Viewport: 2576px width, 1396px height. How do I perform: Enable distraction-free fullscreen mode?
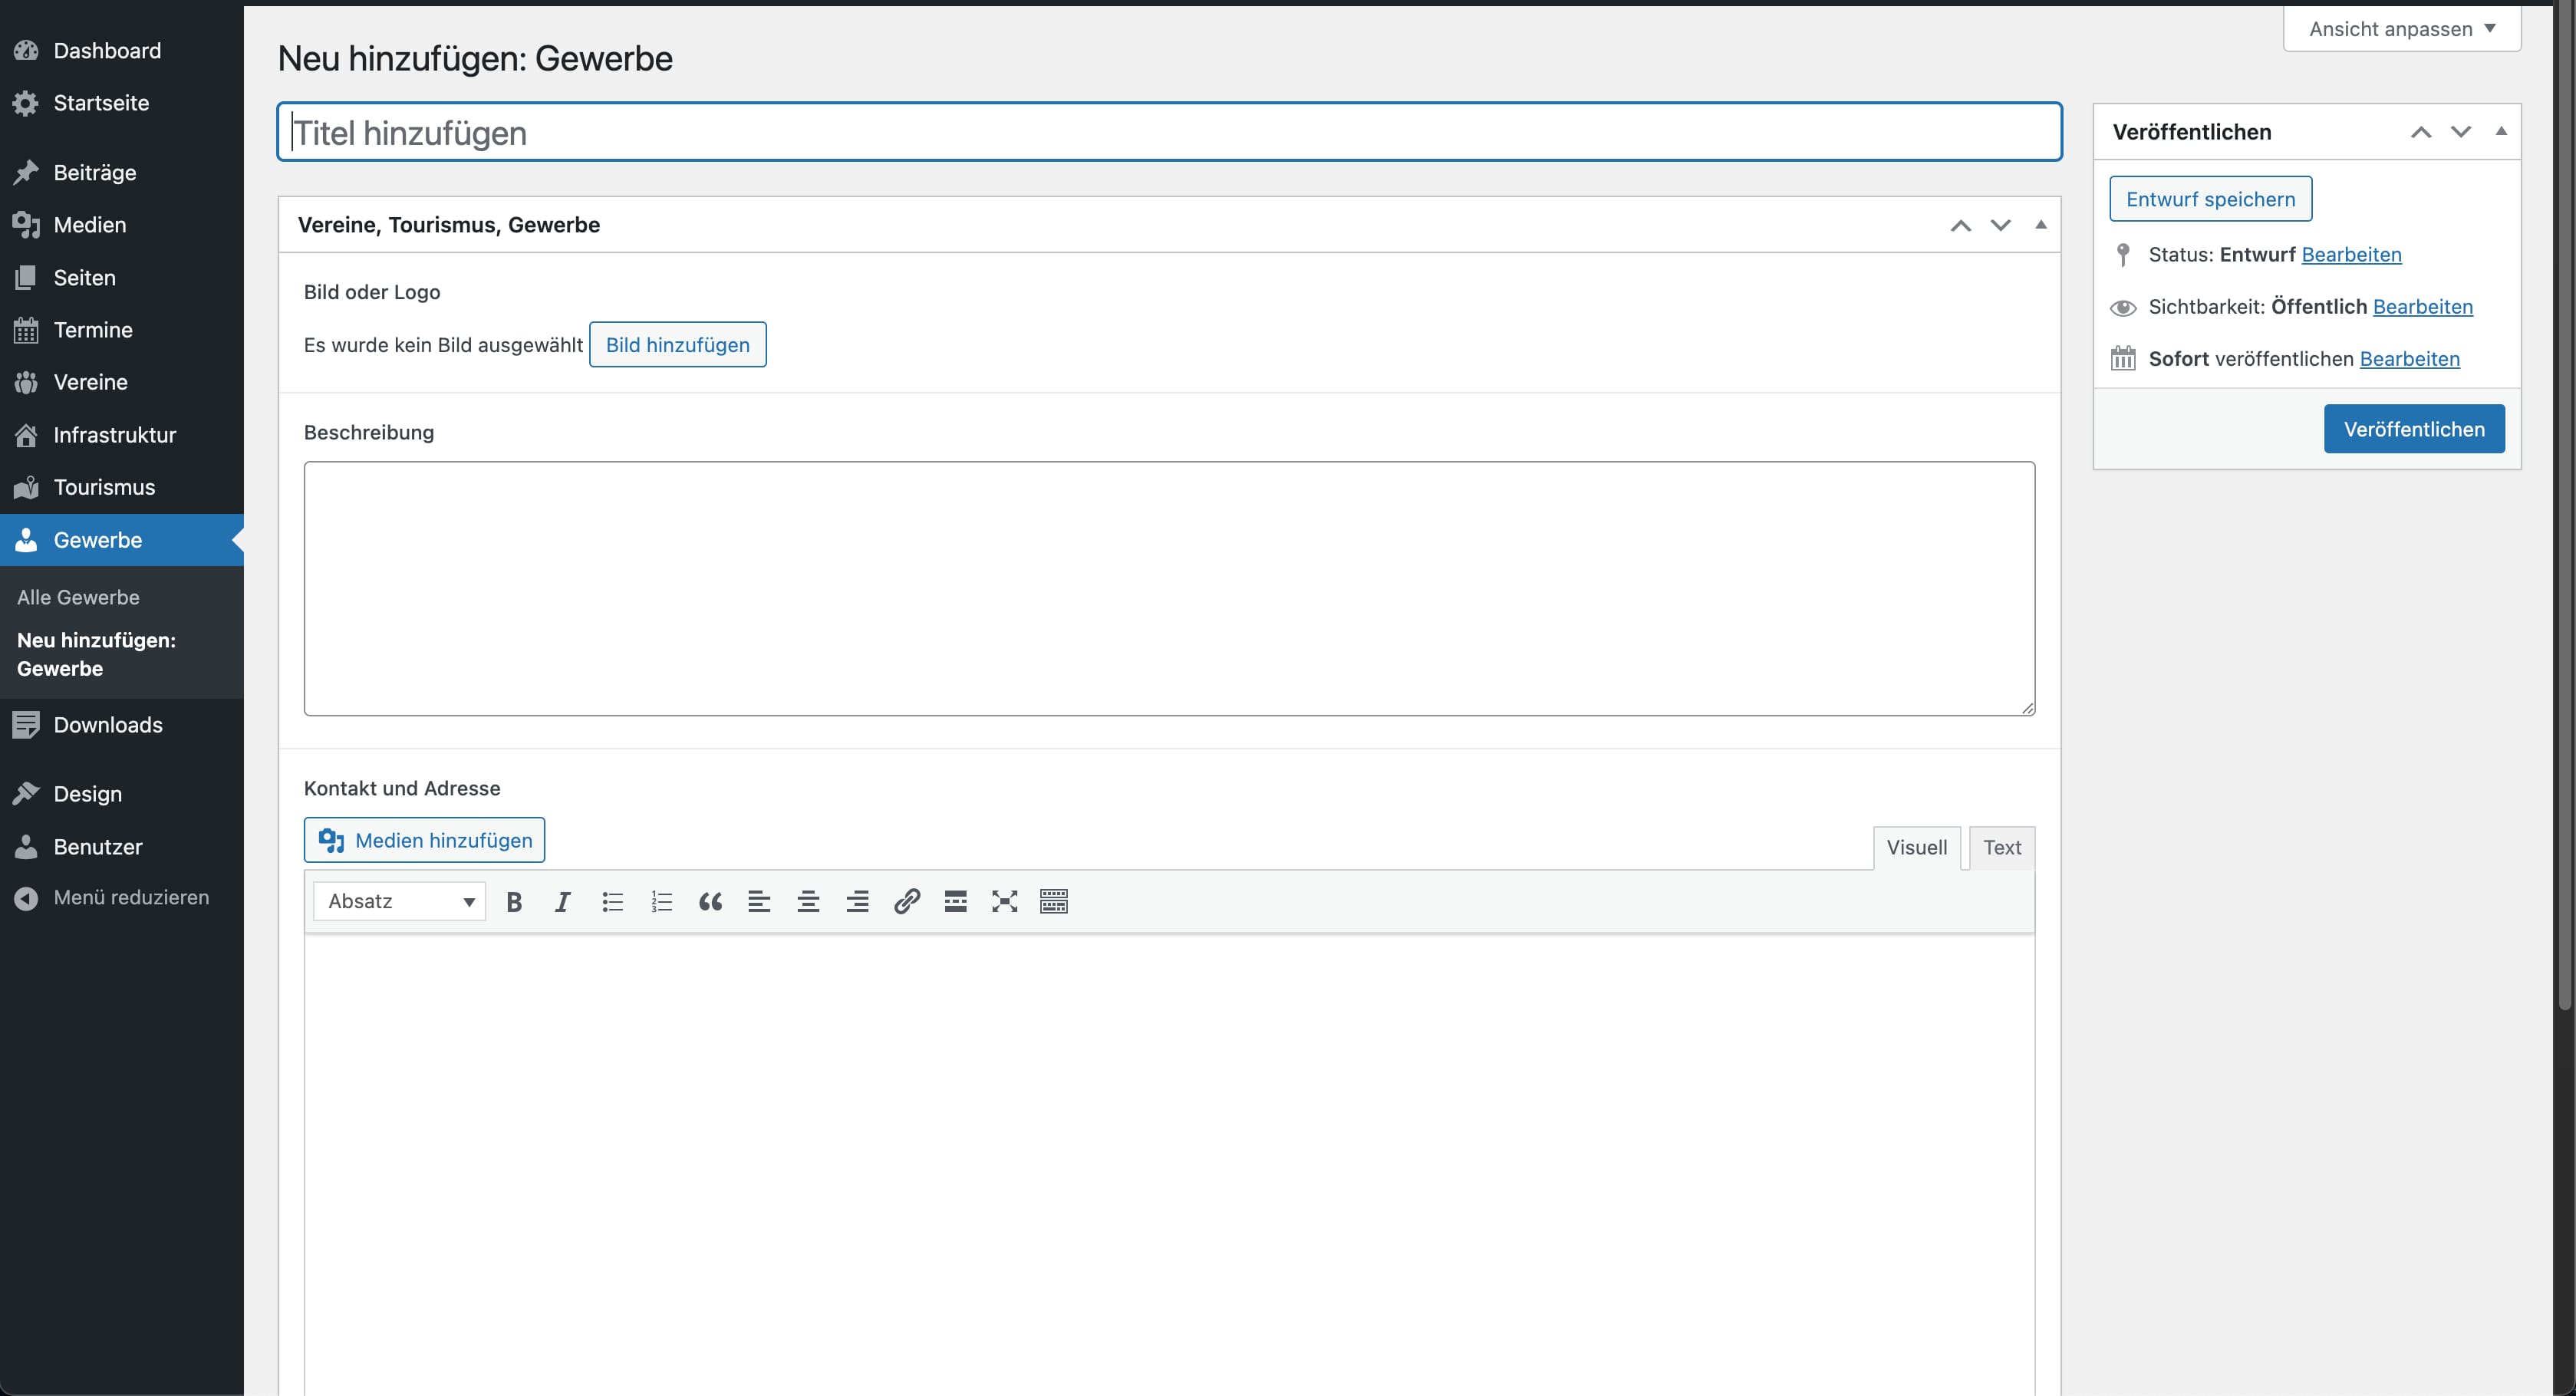point(1004,902)
